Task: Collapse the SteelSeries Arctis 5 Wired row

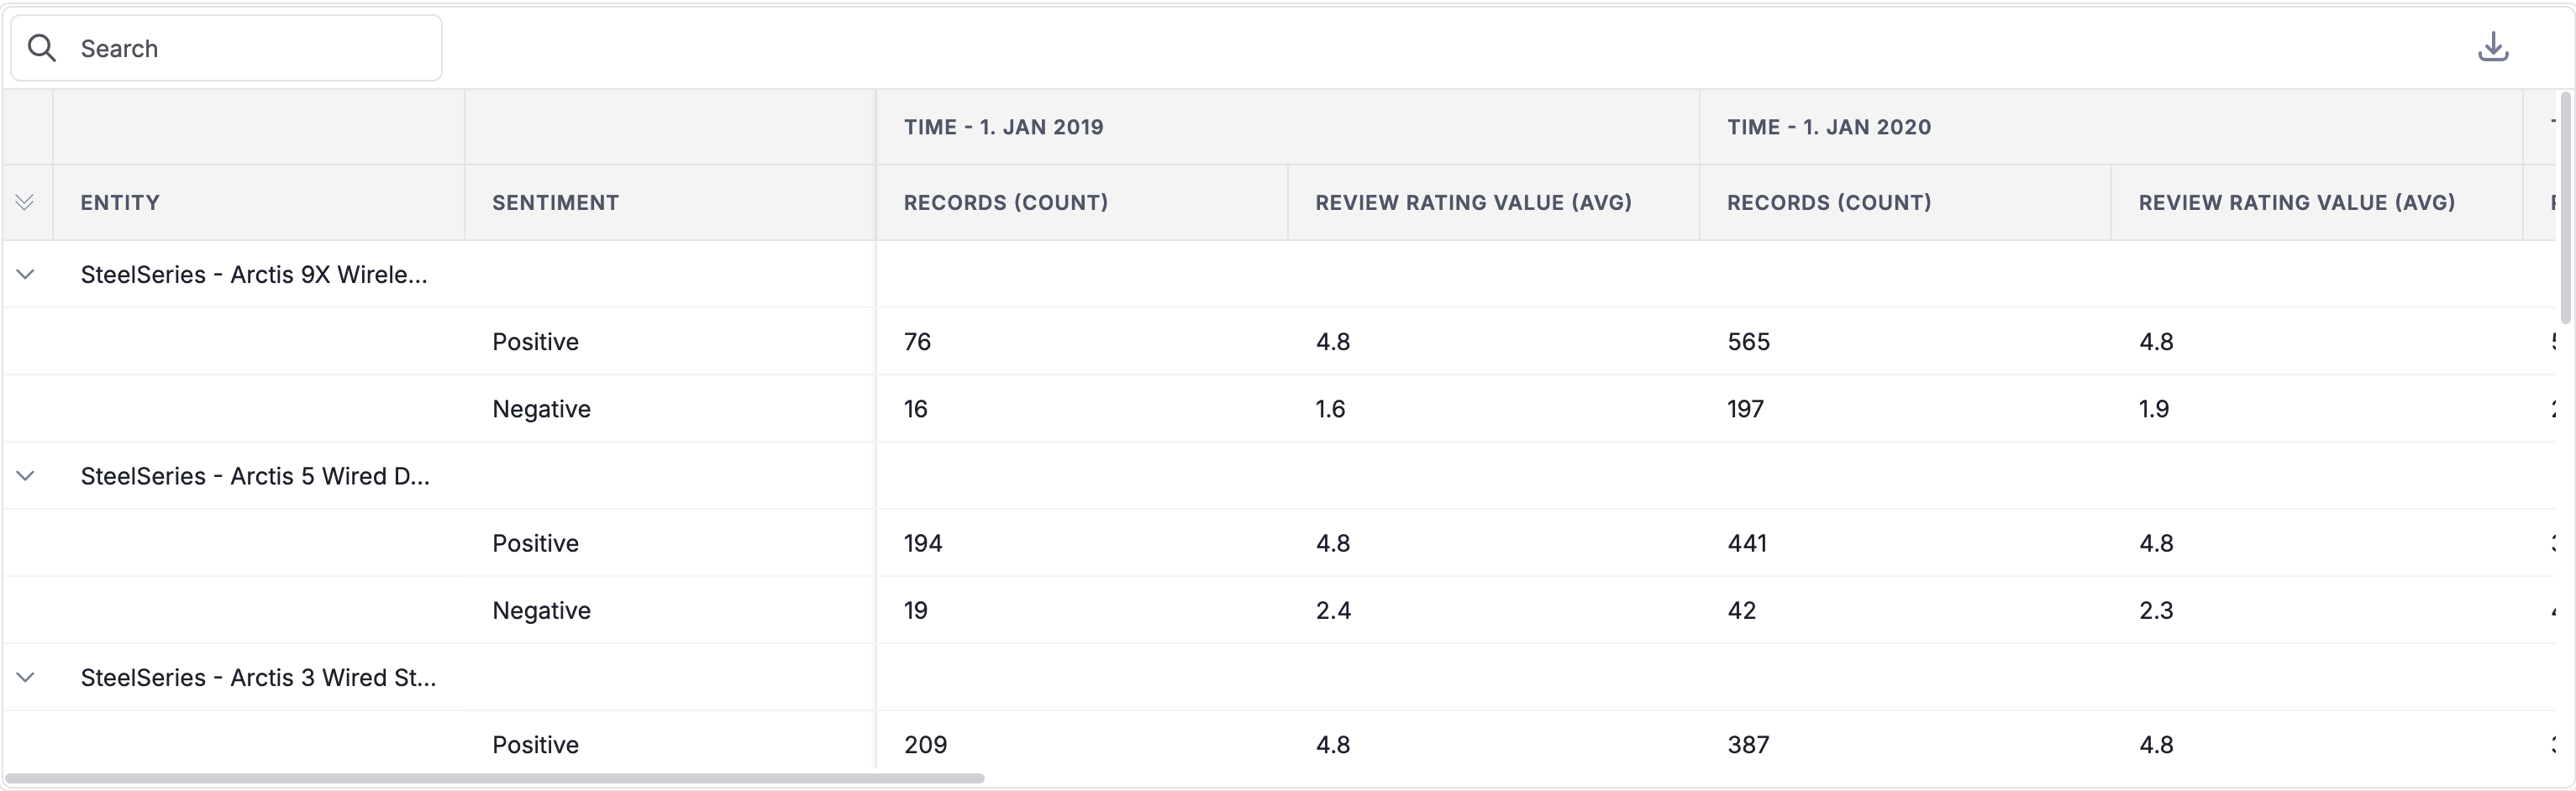Action: click(26, 476)
